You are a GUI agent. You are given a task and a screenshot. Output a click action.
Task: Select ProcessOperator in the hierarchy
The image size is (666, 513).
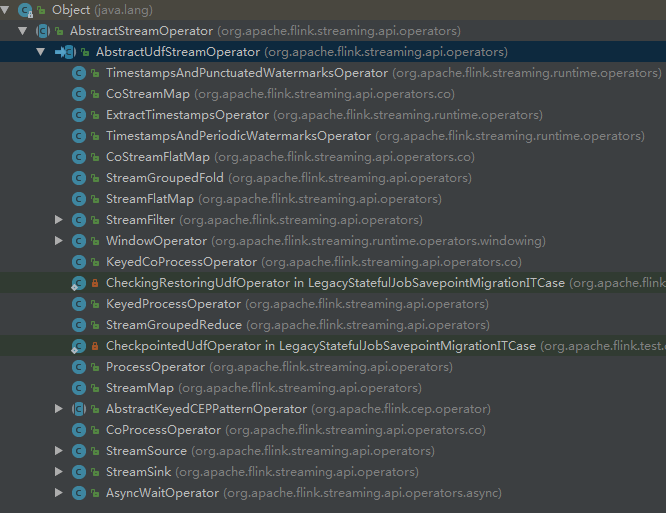155,366
